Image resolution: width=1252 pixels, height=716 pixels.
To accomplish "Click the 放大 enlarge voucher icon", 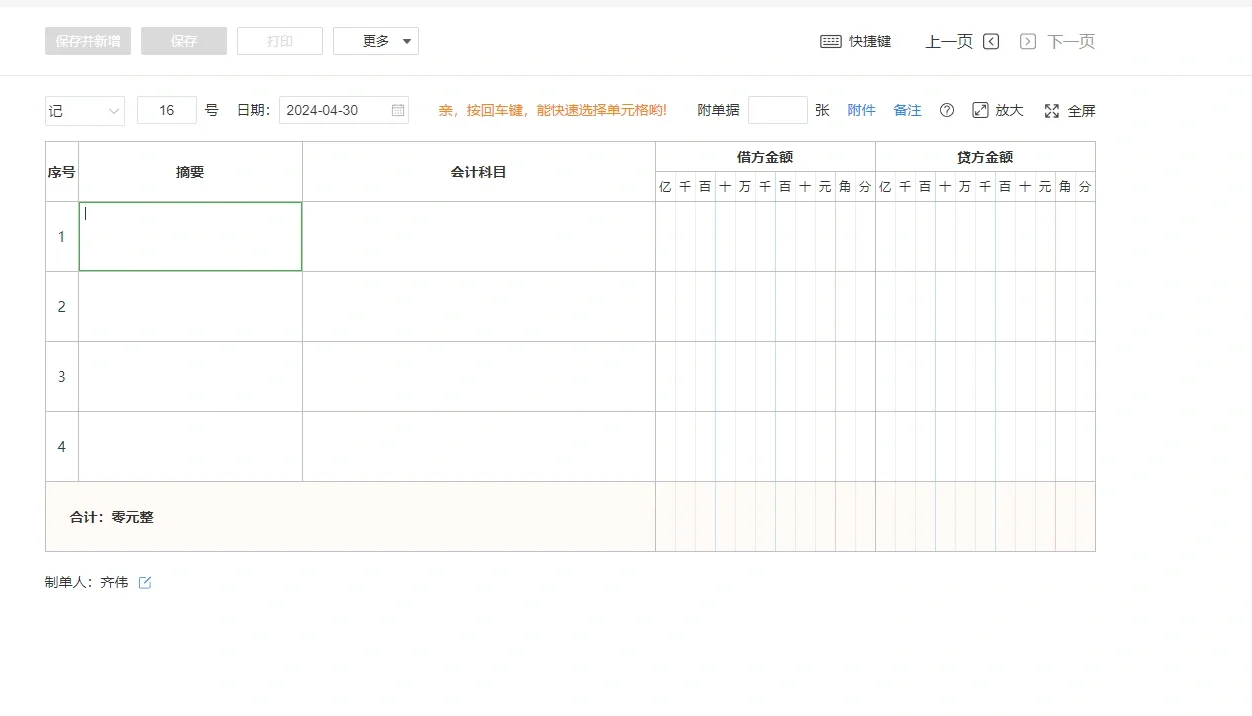I will (980, 110).
